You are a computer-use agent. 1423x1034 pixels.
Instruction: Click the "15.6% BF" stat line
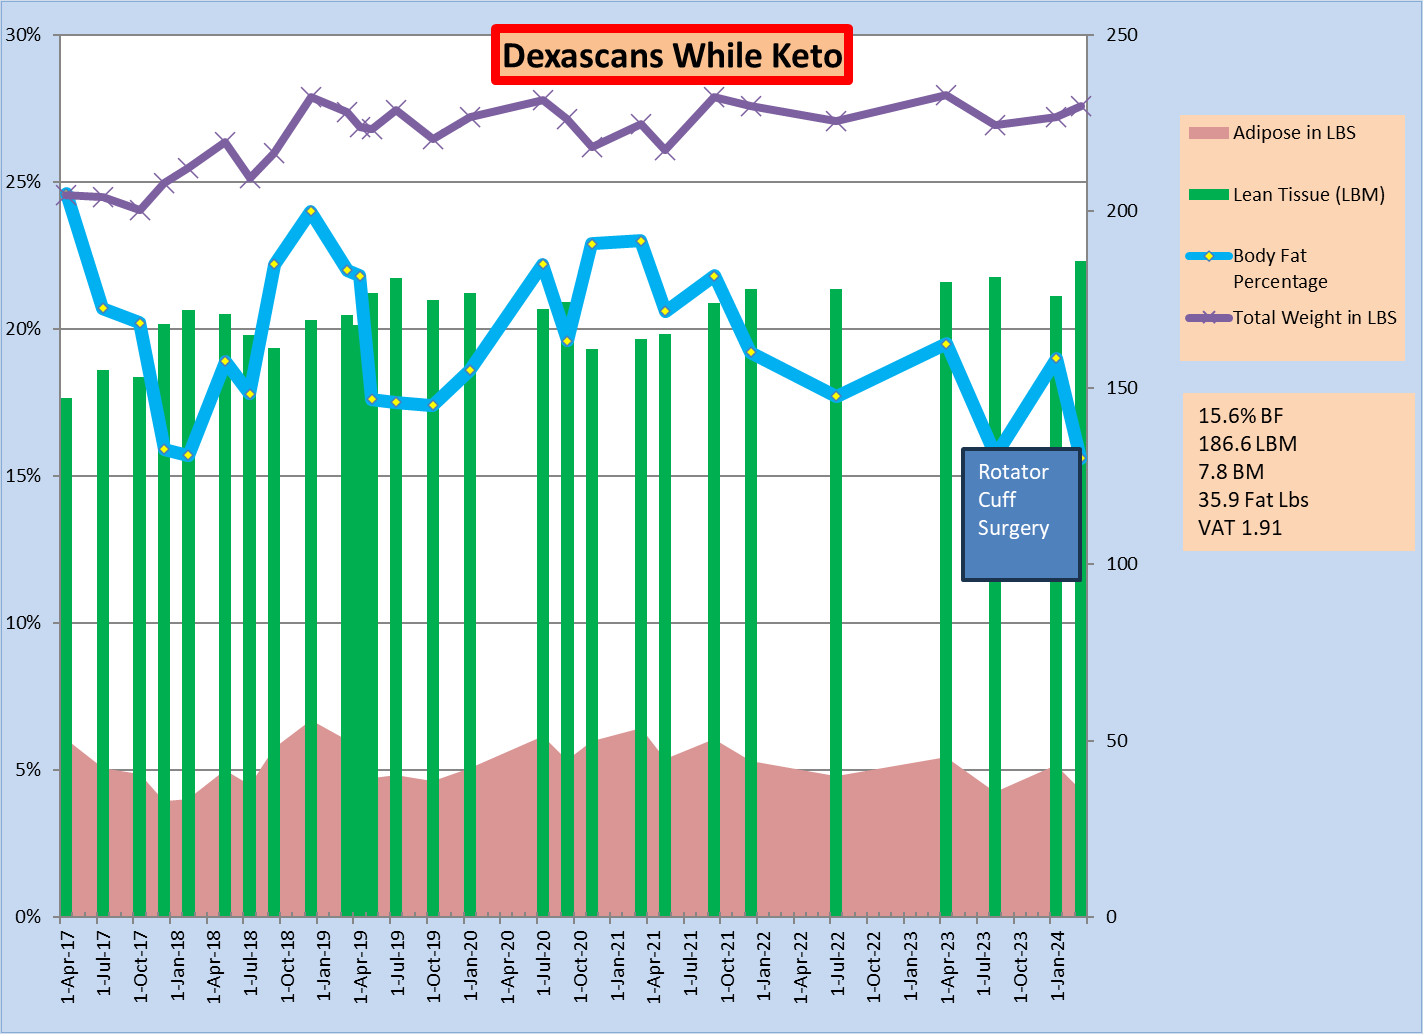point(1240,416)
